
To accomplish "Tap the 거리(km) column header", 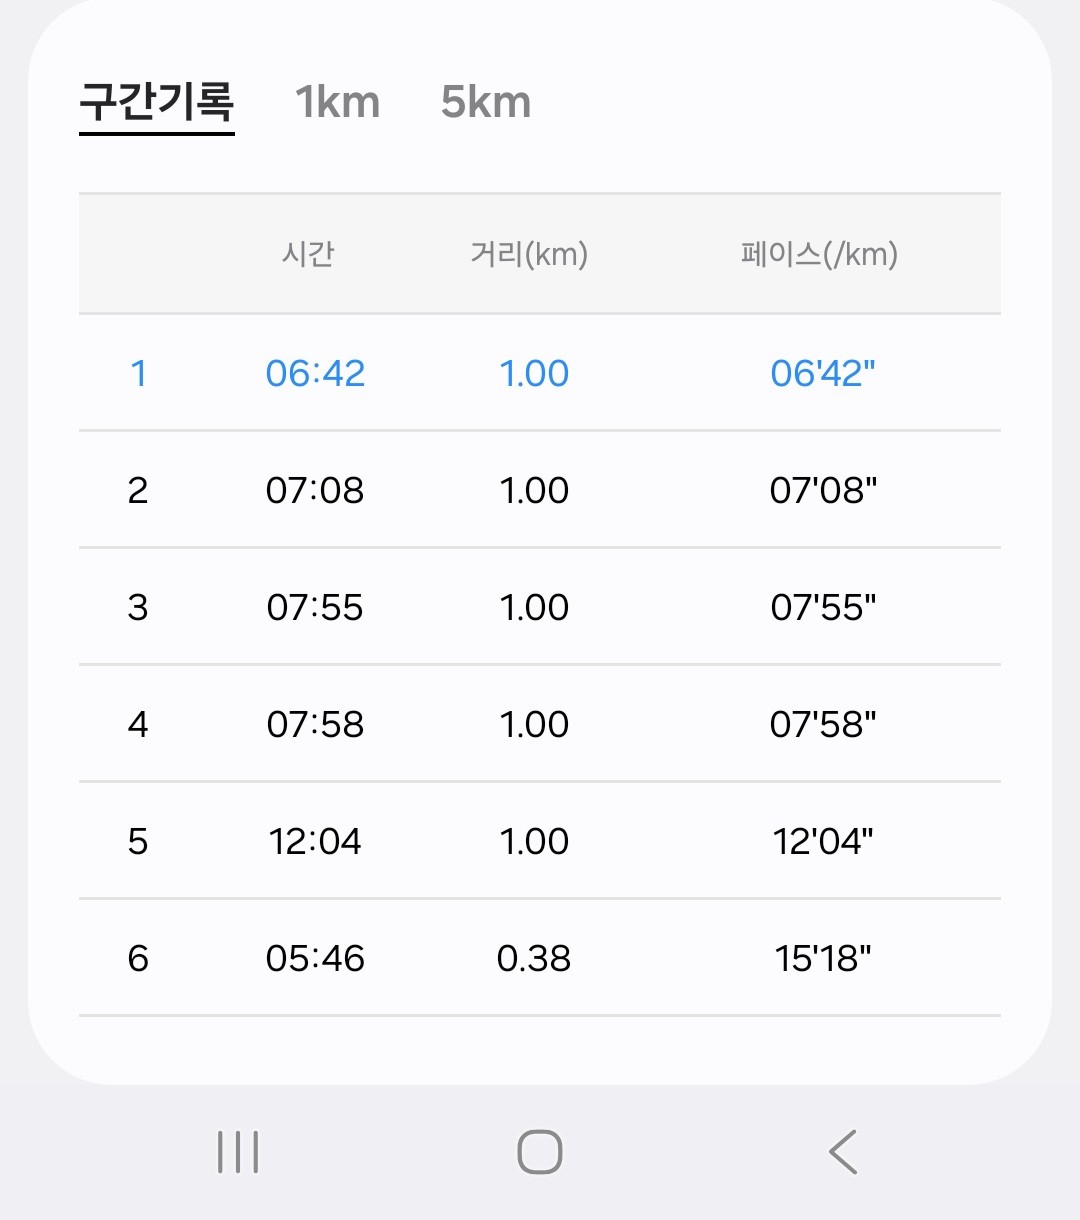I will coord(529,254).
